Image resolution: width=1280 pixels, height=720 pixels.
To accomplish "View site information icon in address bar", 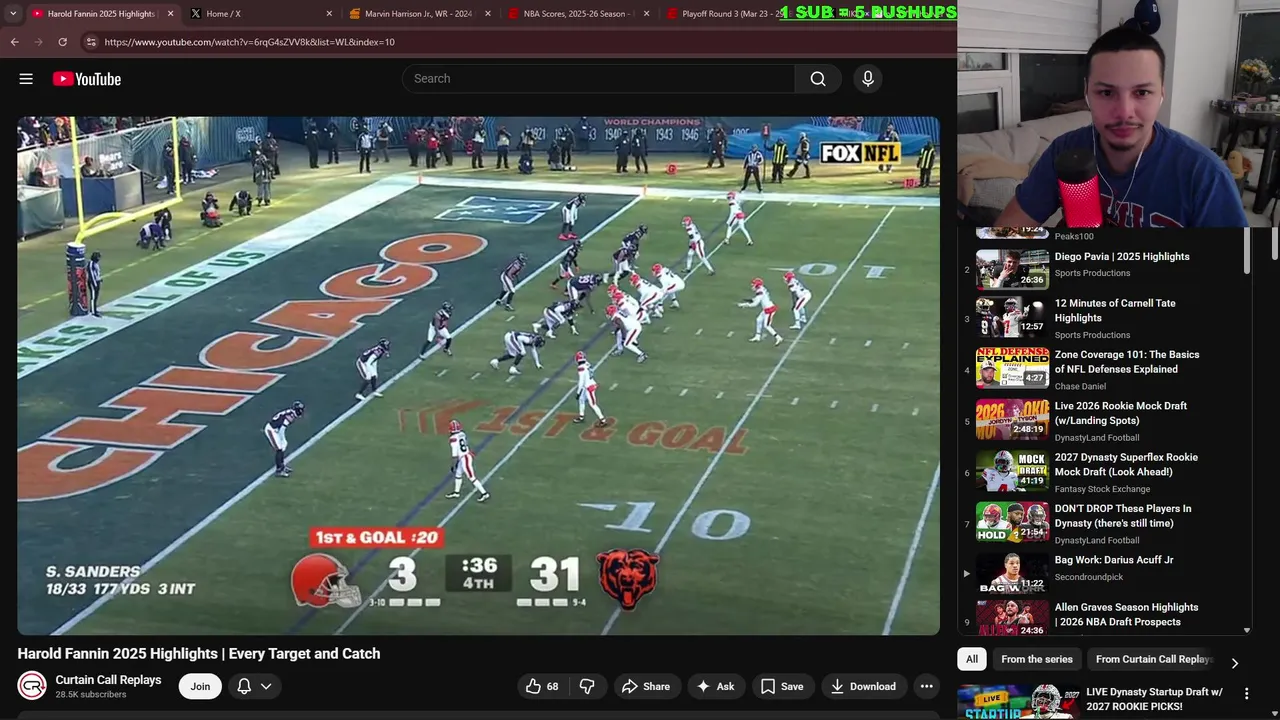I will pos(91,42).
